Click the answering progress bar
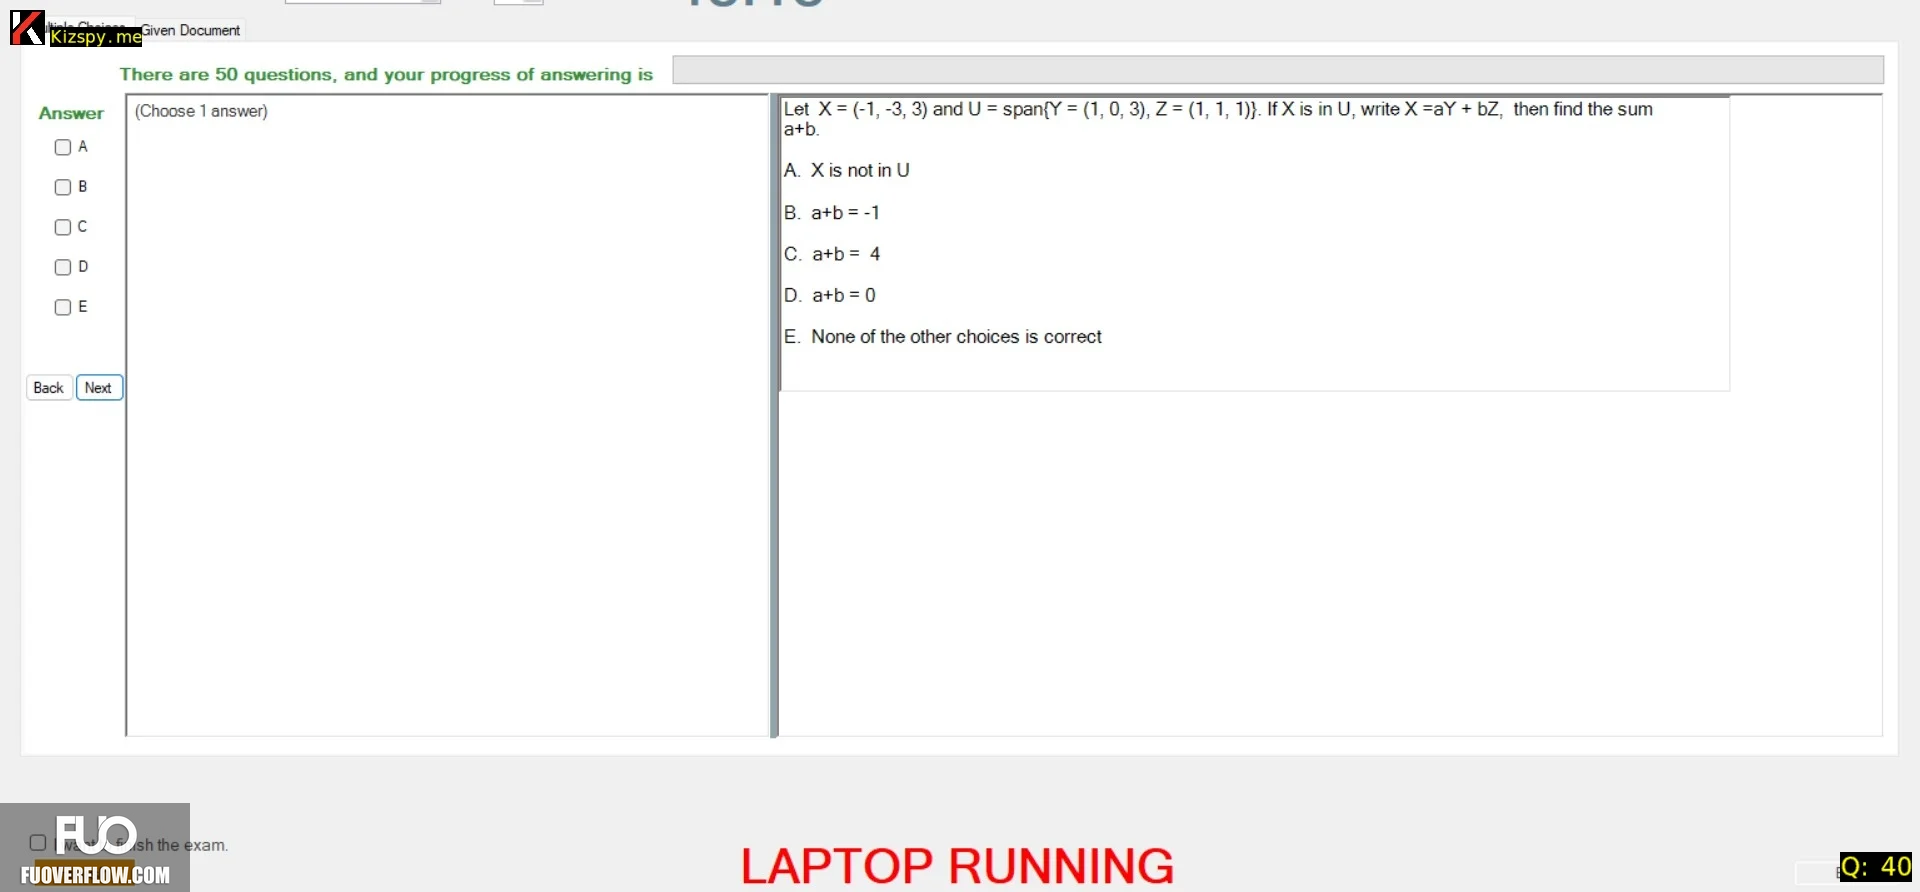 pyautogui.click(x=1278, y=70)
